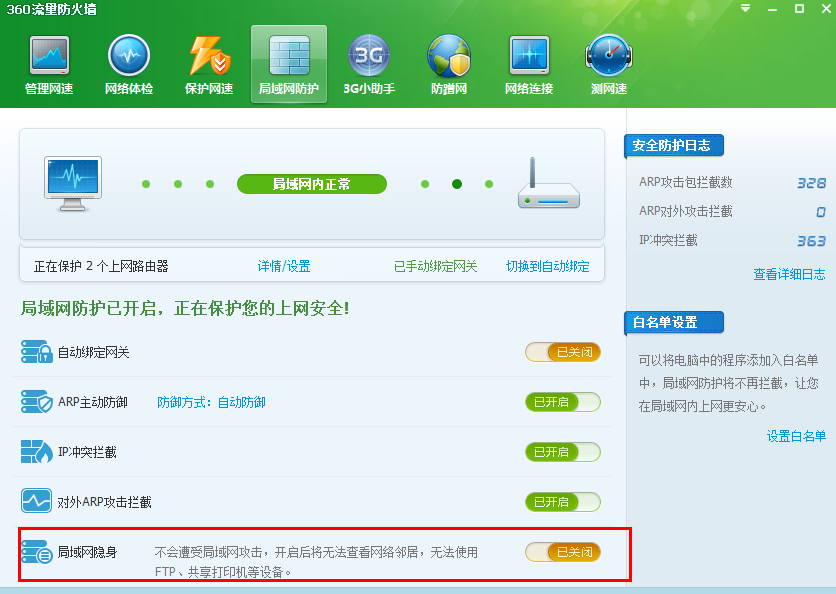836x594 pixels.
Task: Open 防御方式：自动防御 setting link
Action: [211, 402]
